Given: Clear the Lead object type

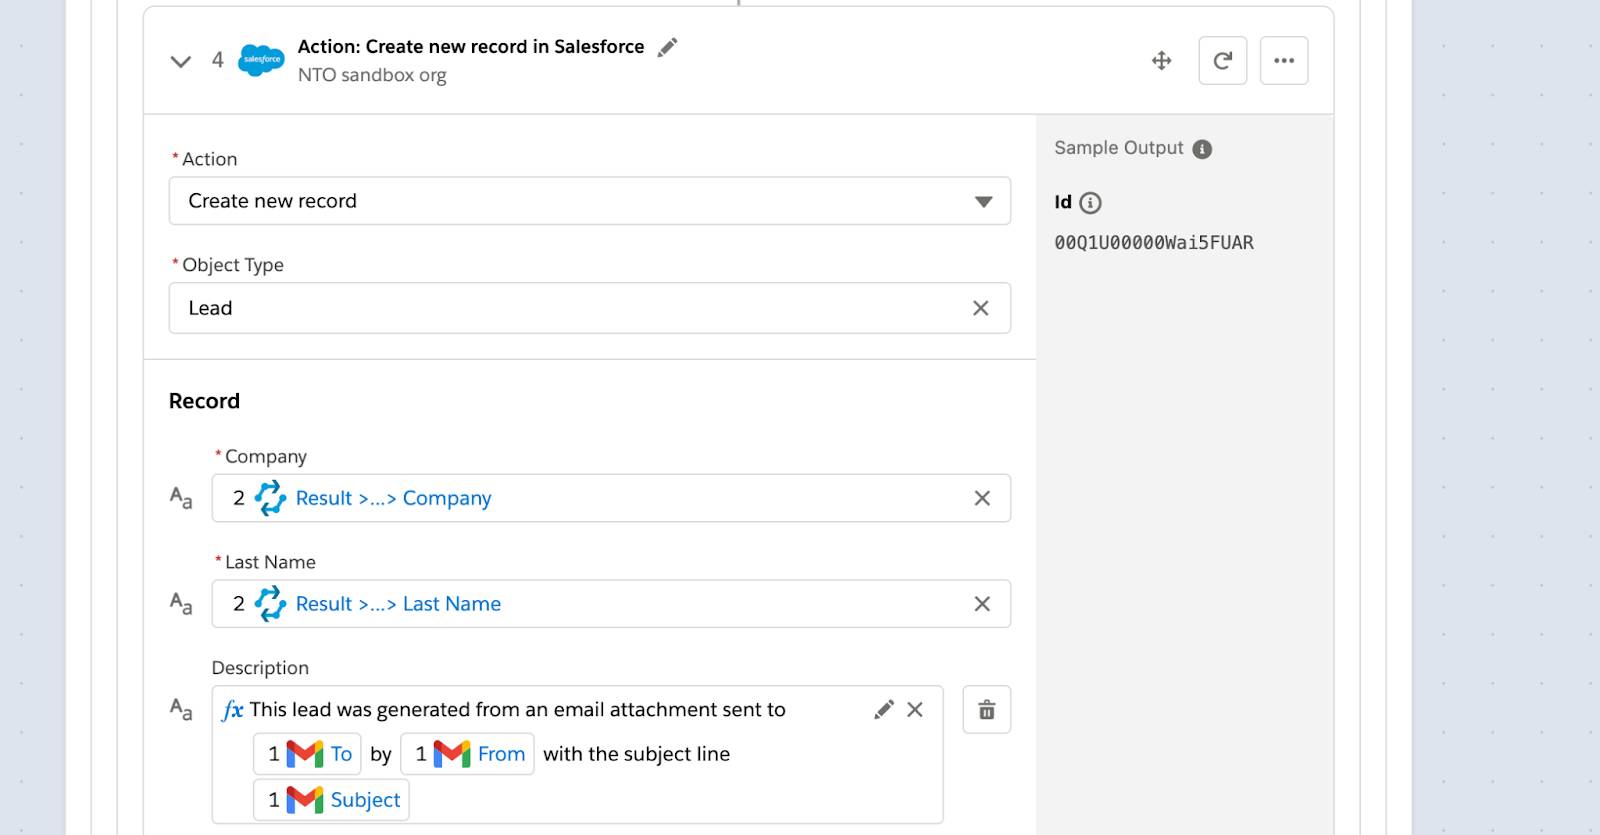Looking at the screenshot, I should click(981, 308).
